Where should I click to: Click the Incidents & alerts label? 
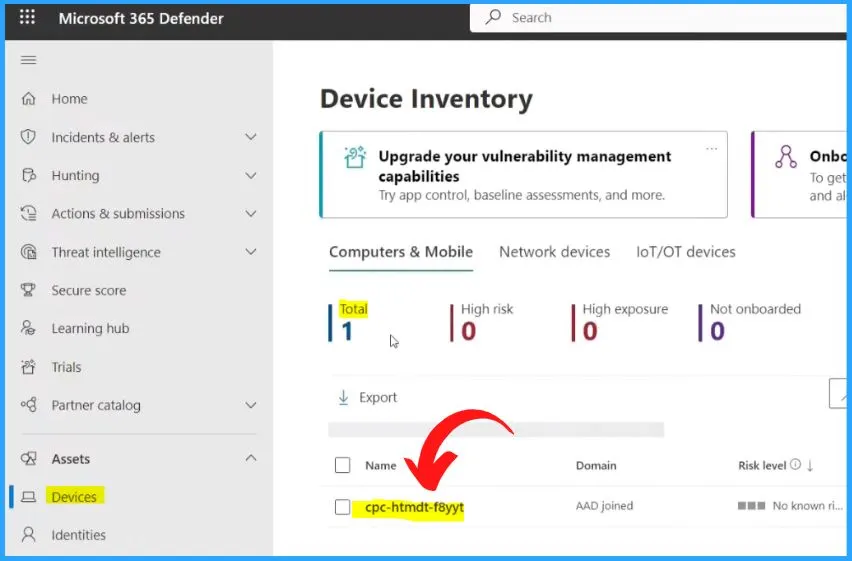coord(103,137)
